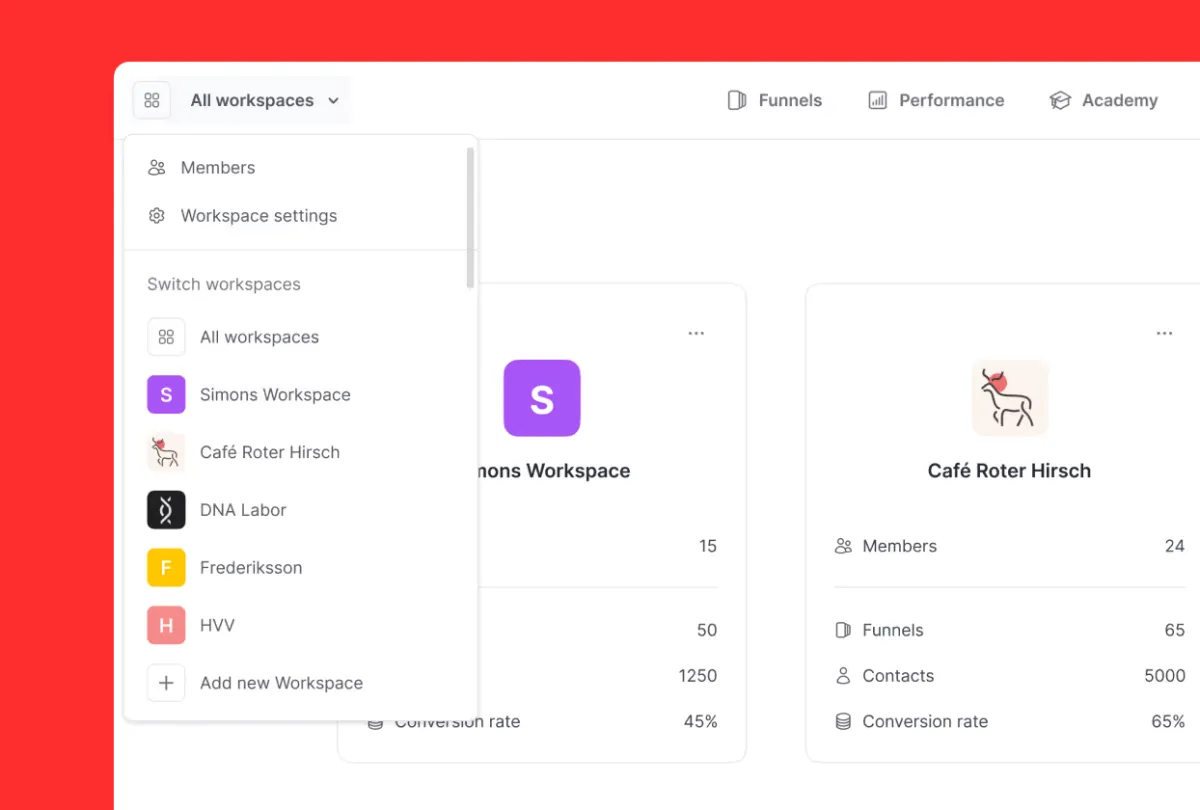Click the value 50 on Simons Workspace card
The height and width of the screenshot is (810, 1200).
(x=707, y=630)
